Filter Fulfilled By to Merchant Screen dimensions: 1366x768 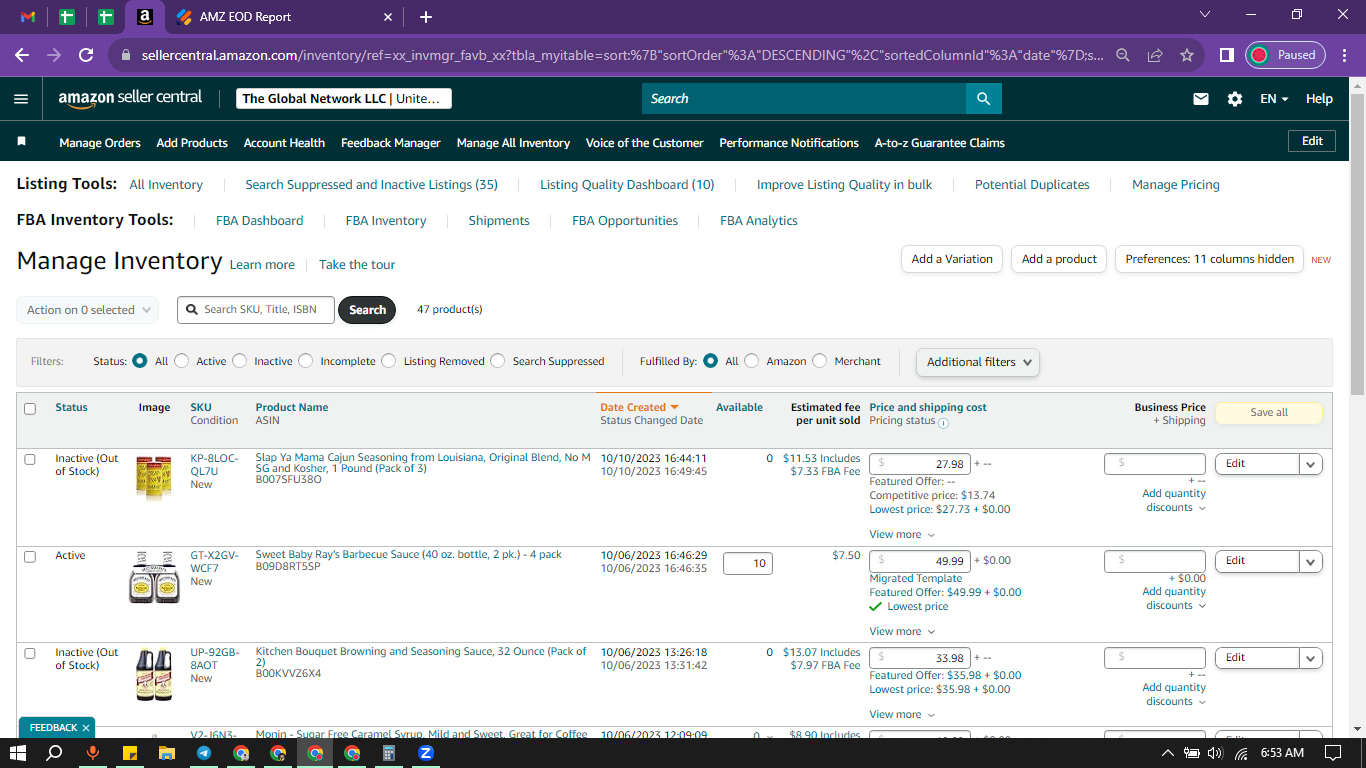click(820, 361)
